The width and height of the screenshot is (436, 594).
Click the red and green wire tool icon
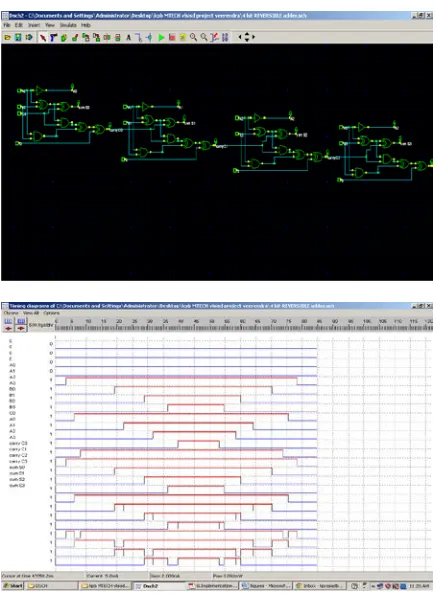[75, 37]
